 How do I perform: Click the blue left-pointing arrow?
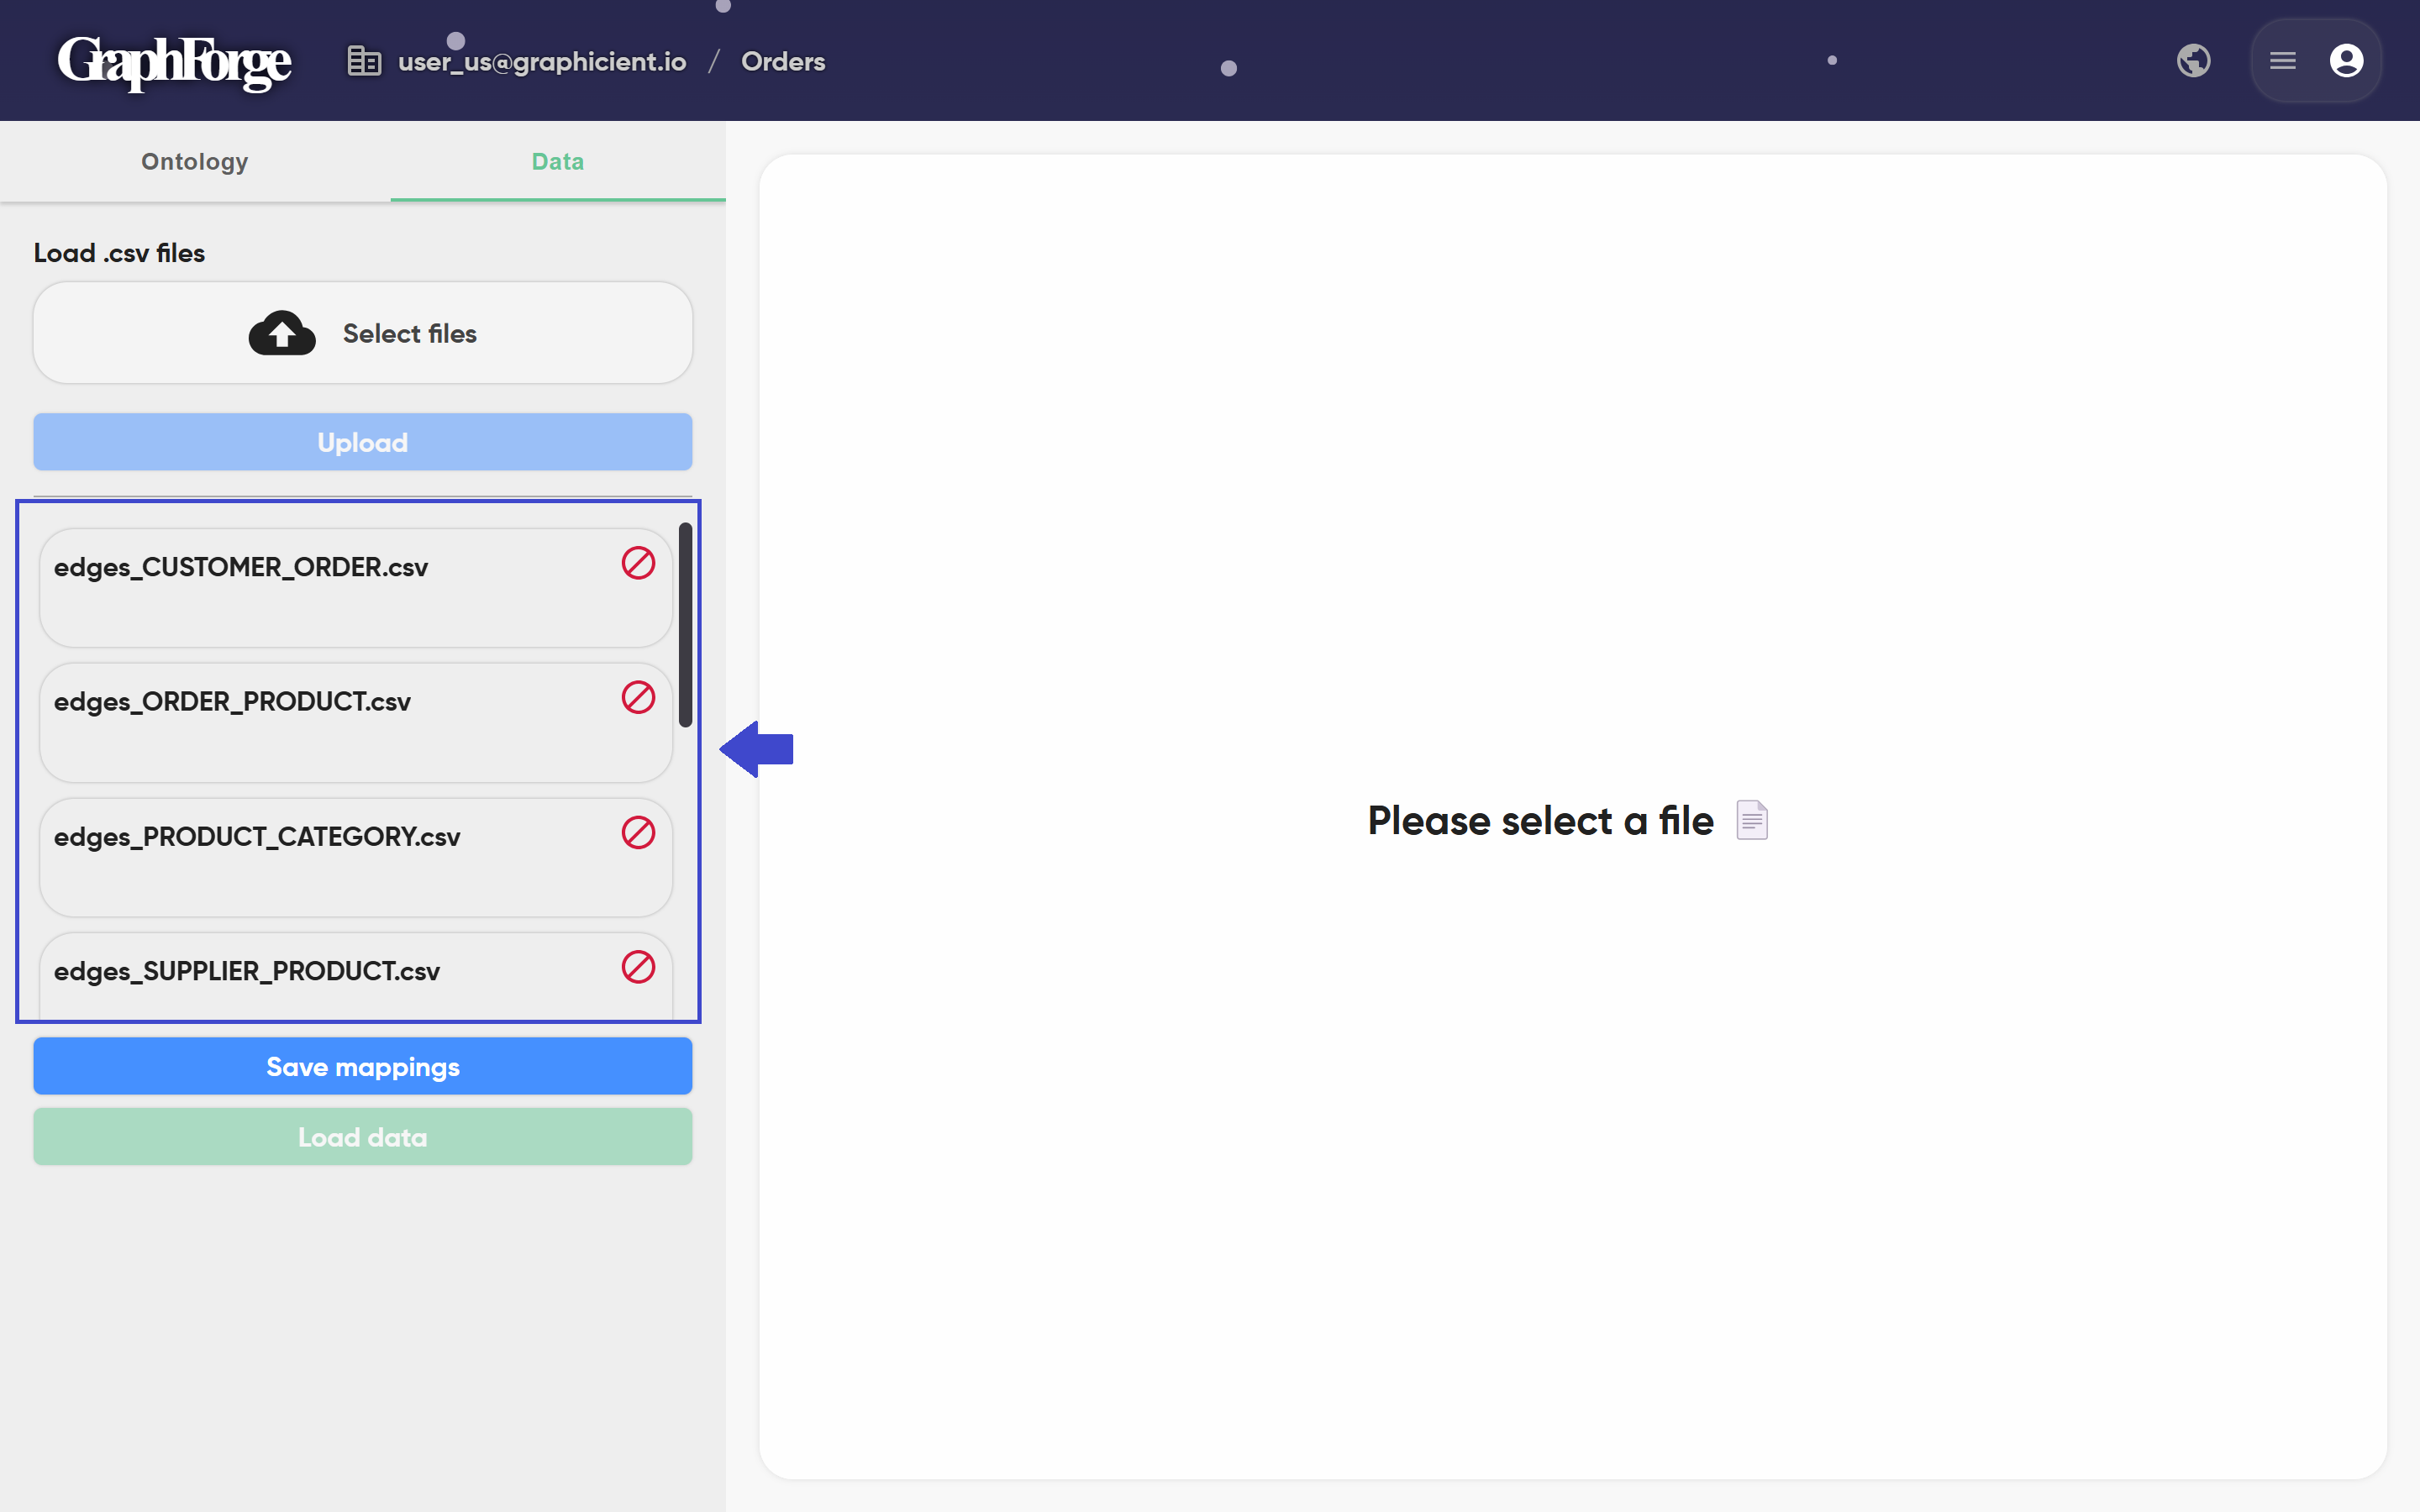coord(757,749)
